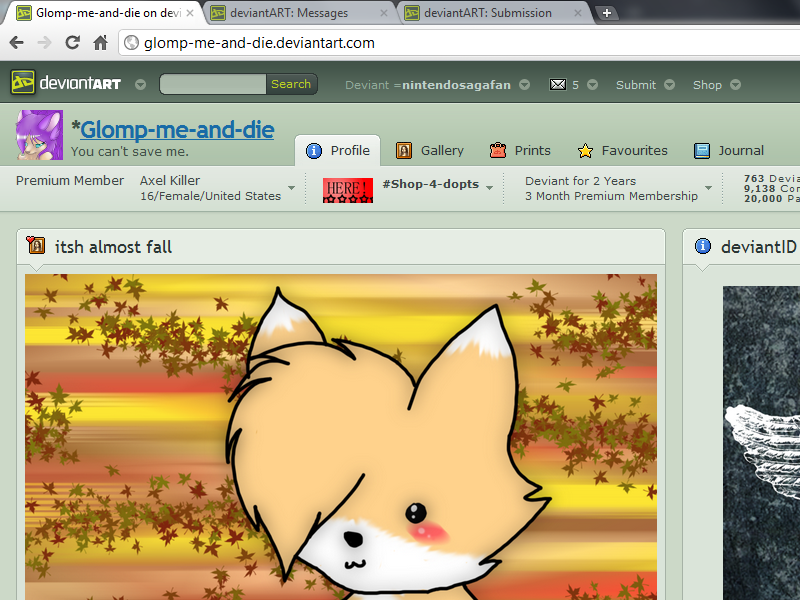Click the Glomp-me-and-die avatar image
The image size is (800, 600).
[x=40, y=135]
